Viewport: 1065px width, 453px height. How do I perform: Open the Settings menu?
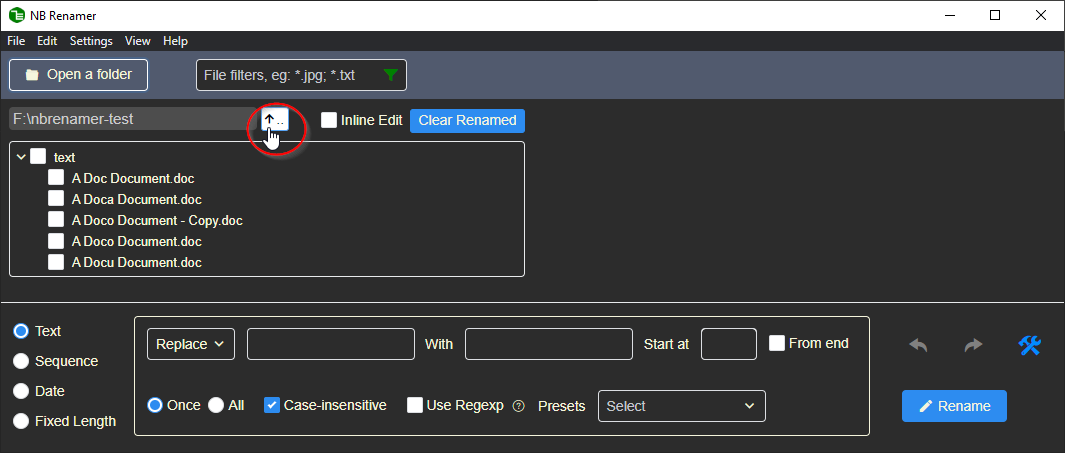91,41
